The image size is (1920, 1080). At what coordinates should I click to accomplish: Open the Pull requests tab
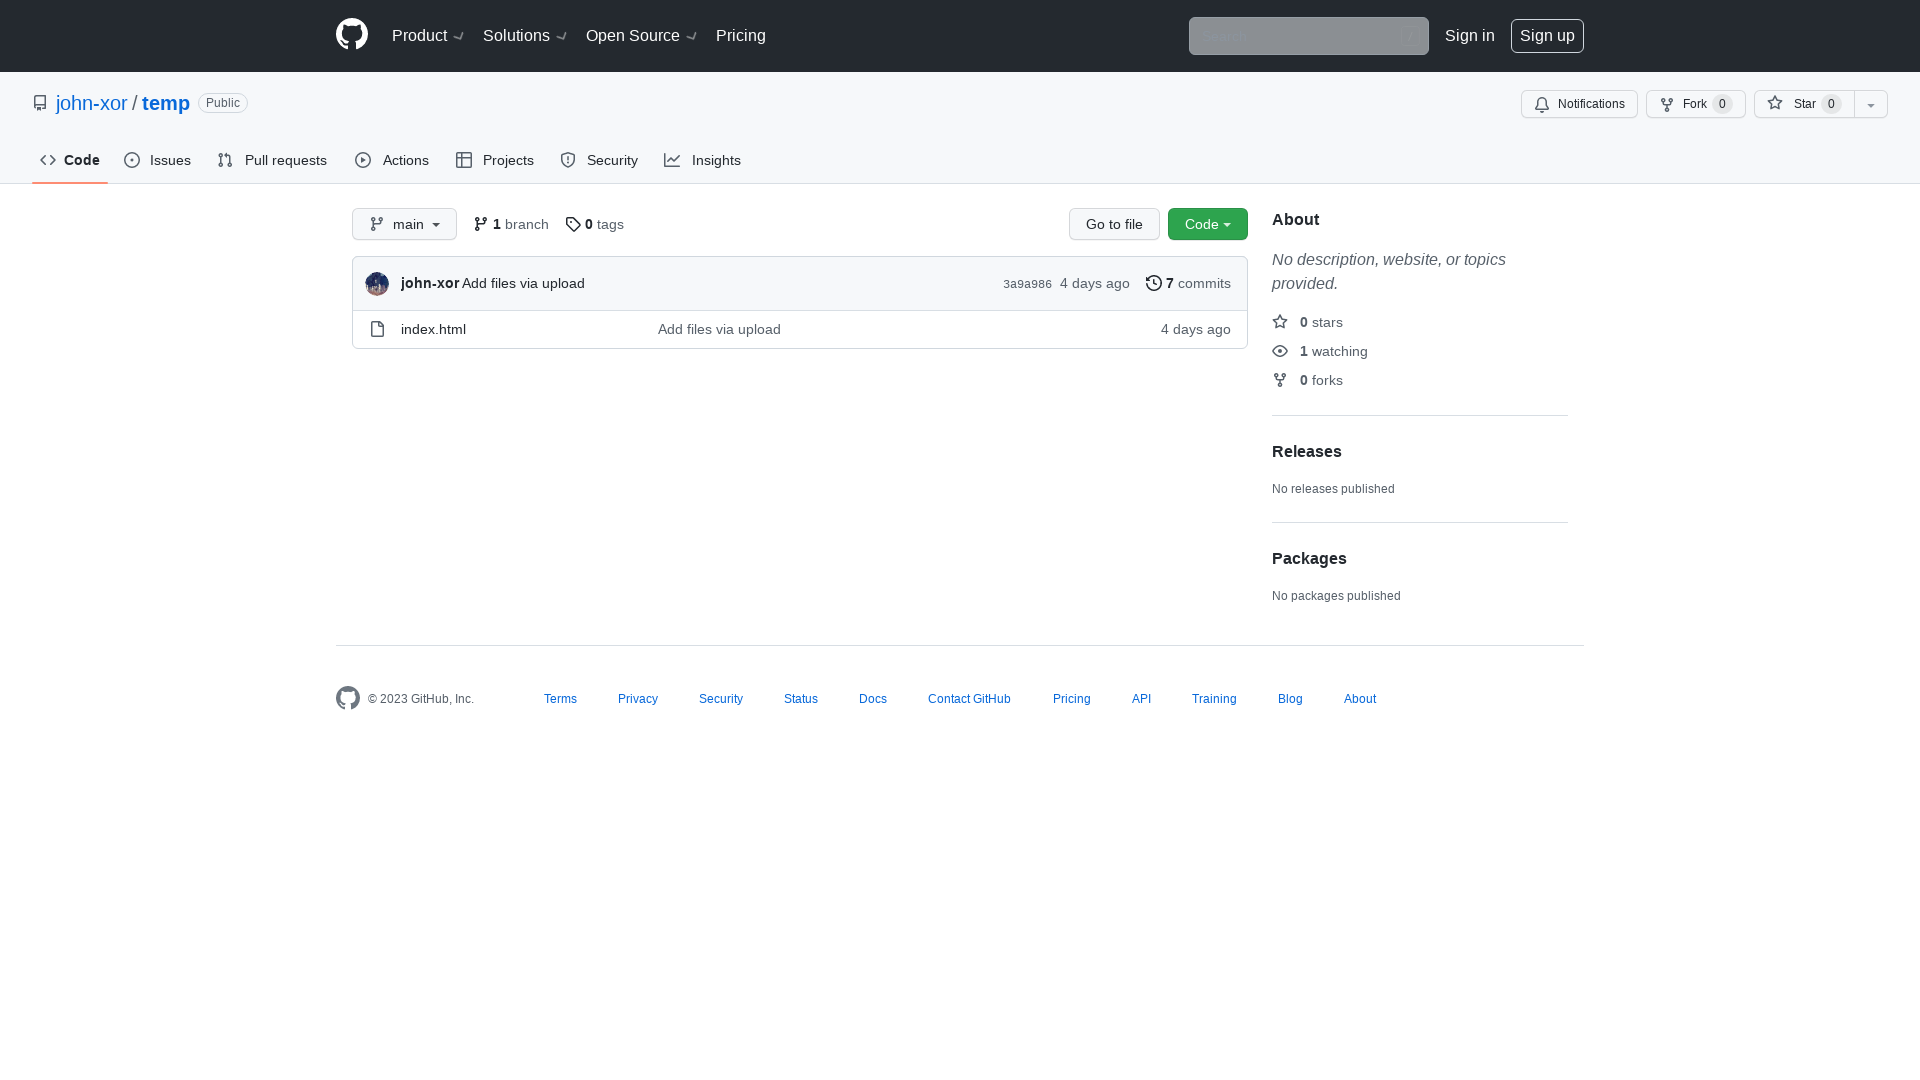272,160
